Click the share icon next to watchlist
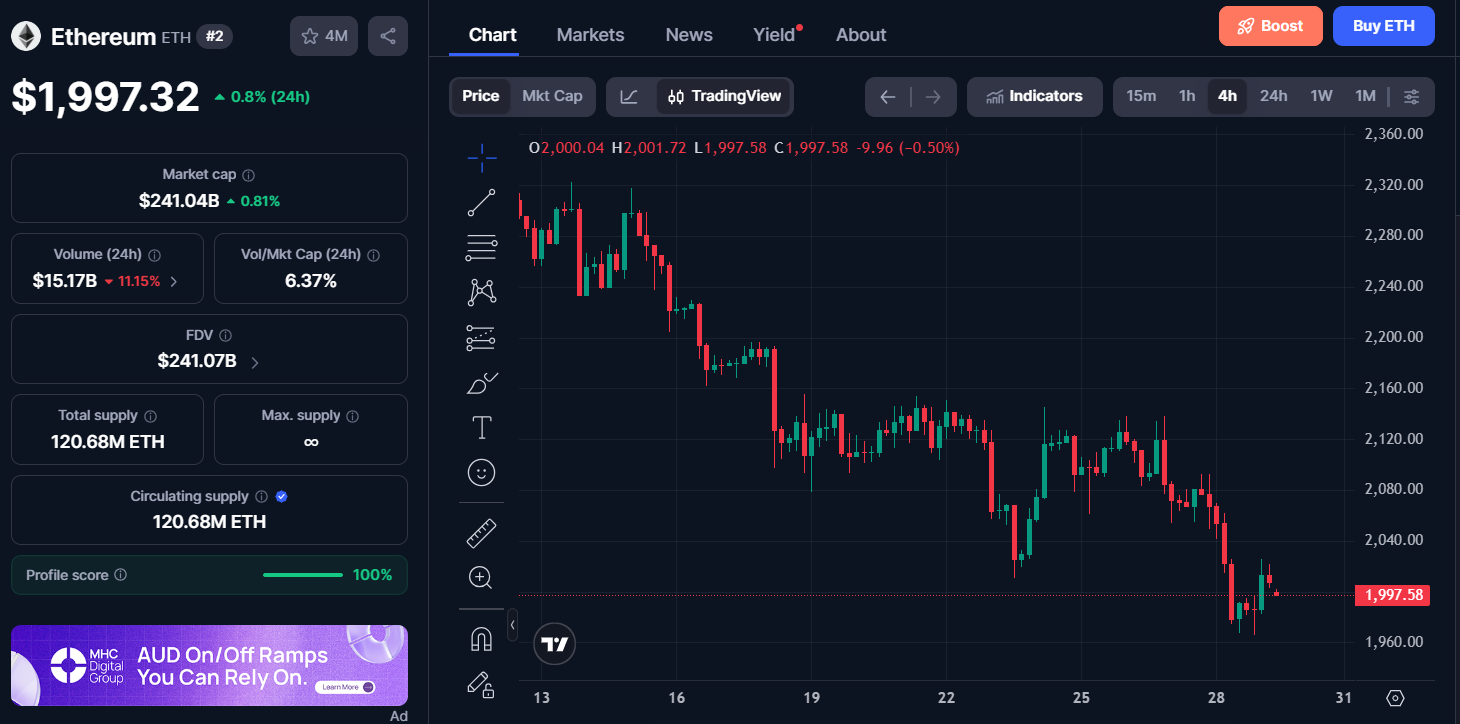Viewport: 1460px width, 724px height. 388,36
